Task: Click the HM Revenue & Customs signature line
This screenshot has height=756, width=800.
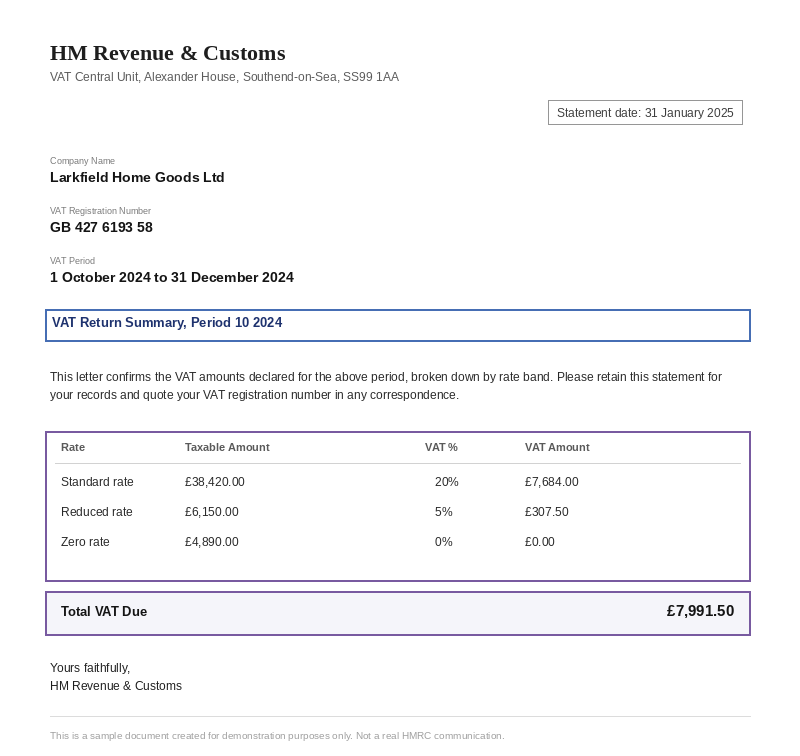Action: (x=116, y=686)
